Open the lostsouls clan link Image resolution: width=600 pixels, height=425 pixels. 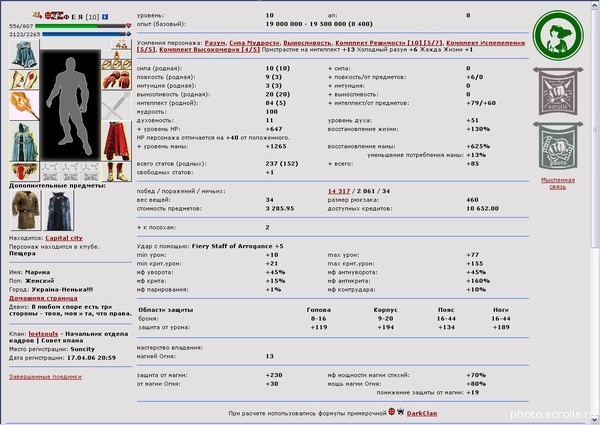pos(43,334)
